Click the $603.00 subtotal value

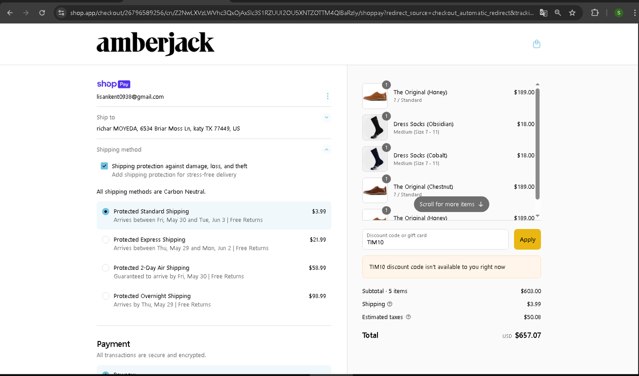pos(531,291)
